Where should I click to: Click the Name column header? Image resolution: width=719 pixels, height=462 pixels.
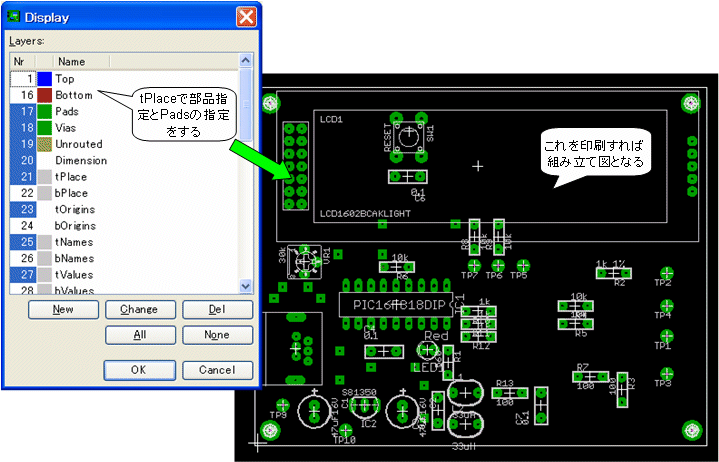(82, 61)
